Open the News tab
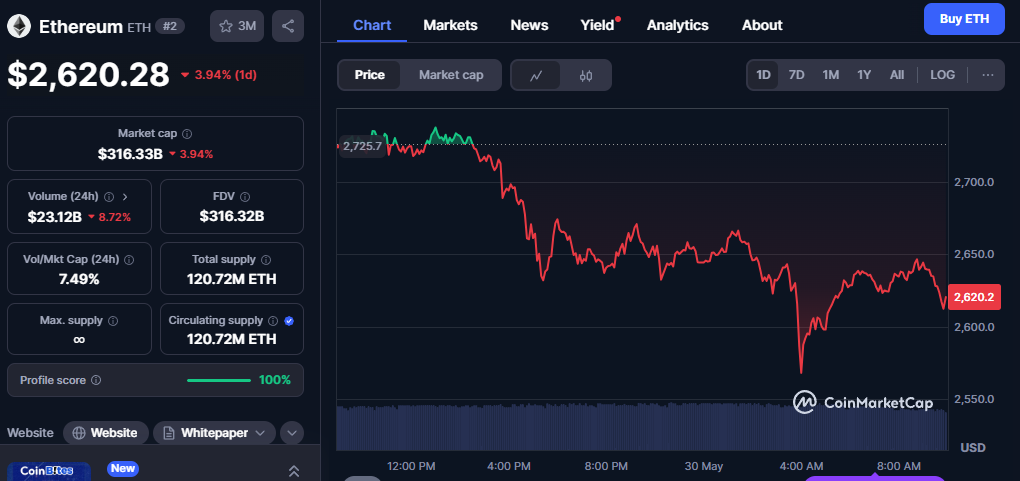This screenshot has width=1020, height=481. pos(529,25)
